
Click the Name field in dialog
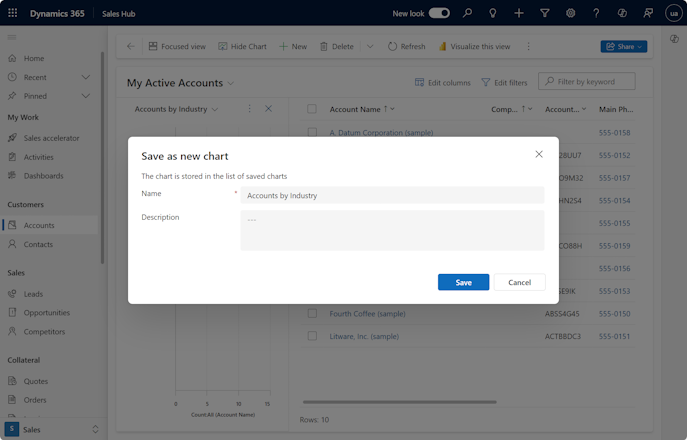[x=392, y=195]
